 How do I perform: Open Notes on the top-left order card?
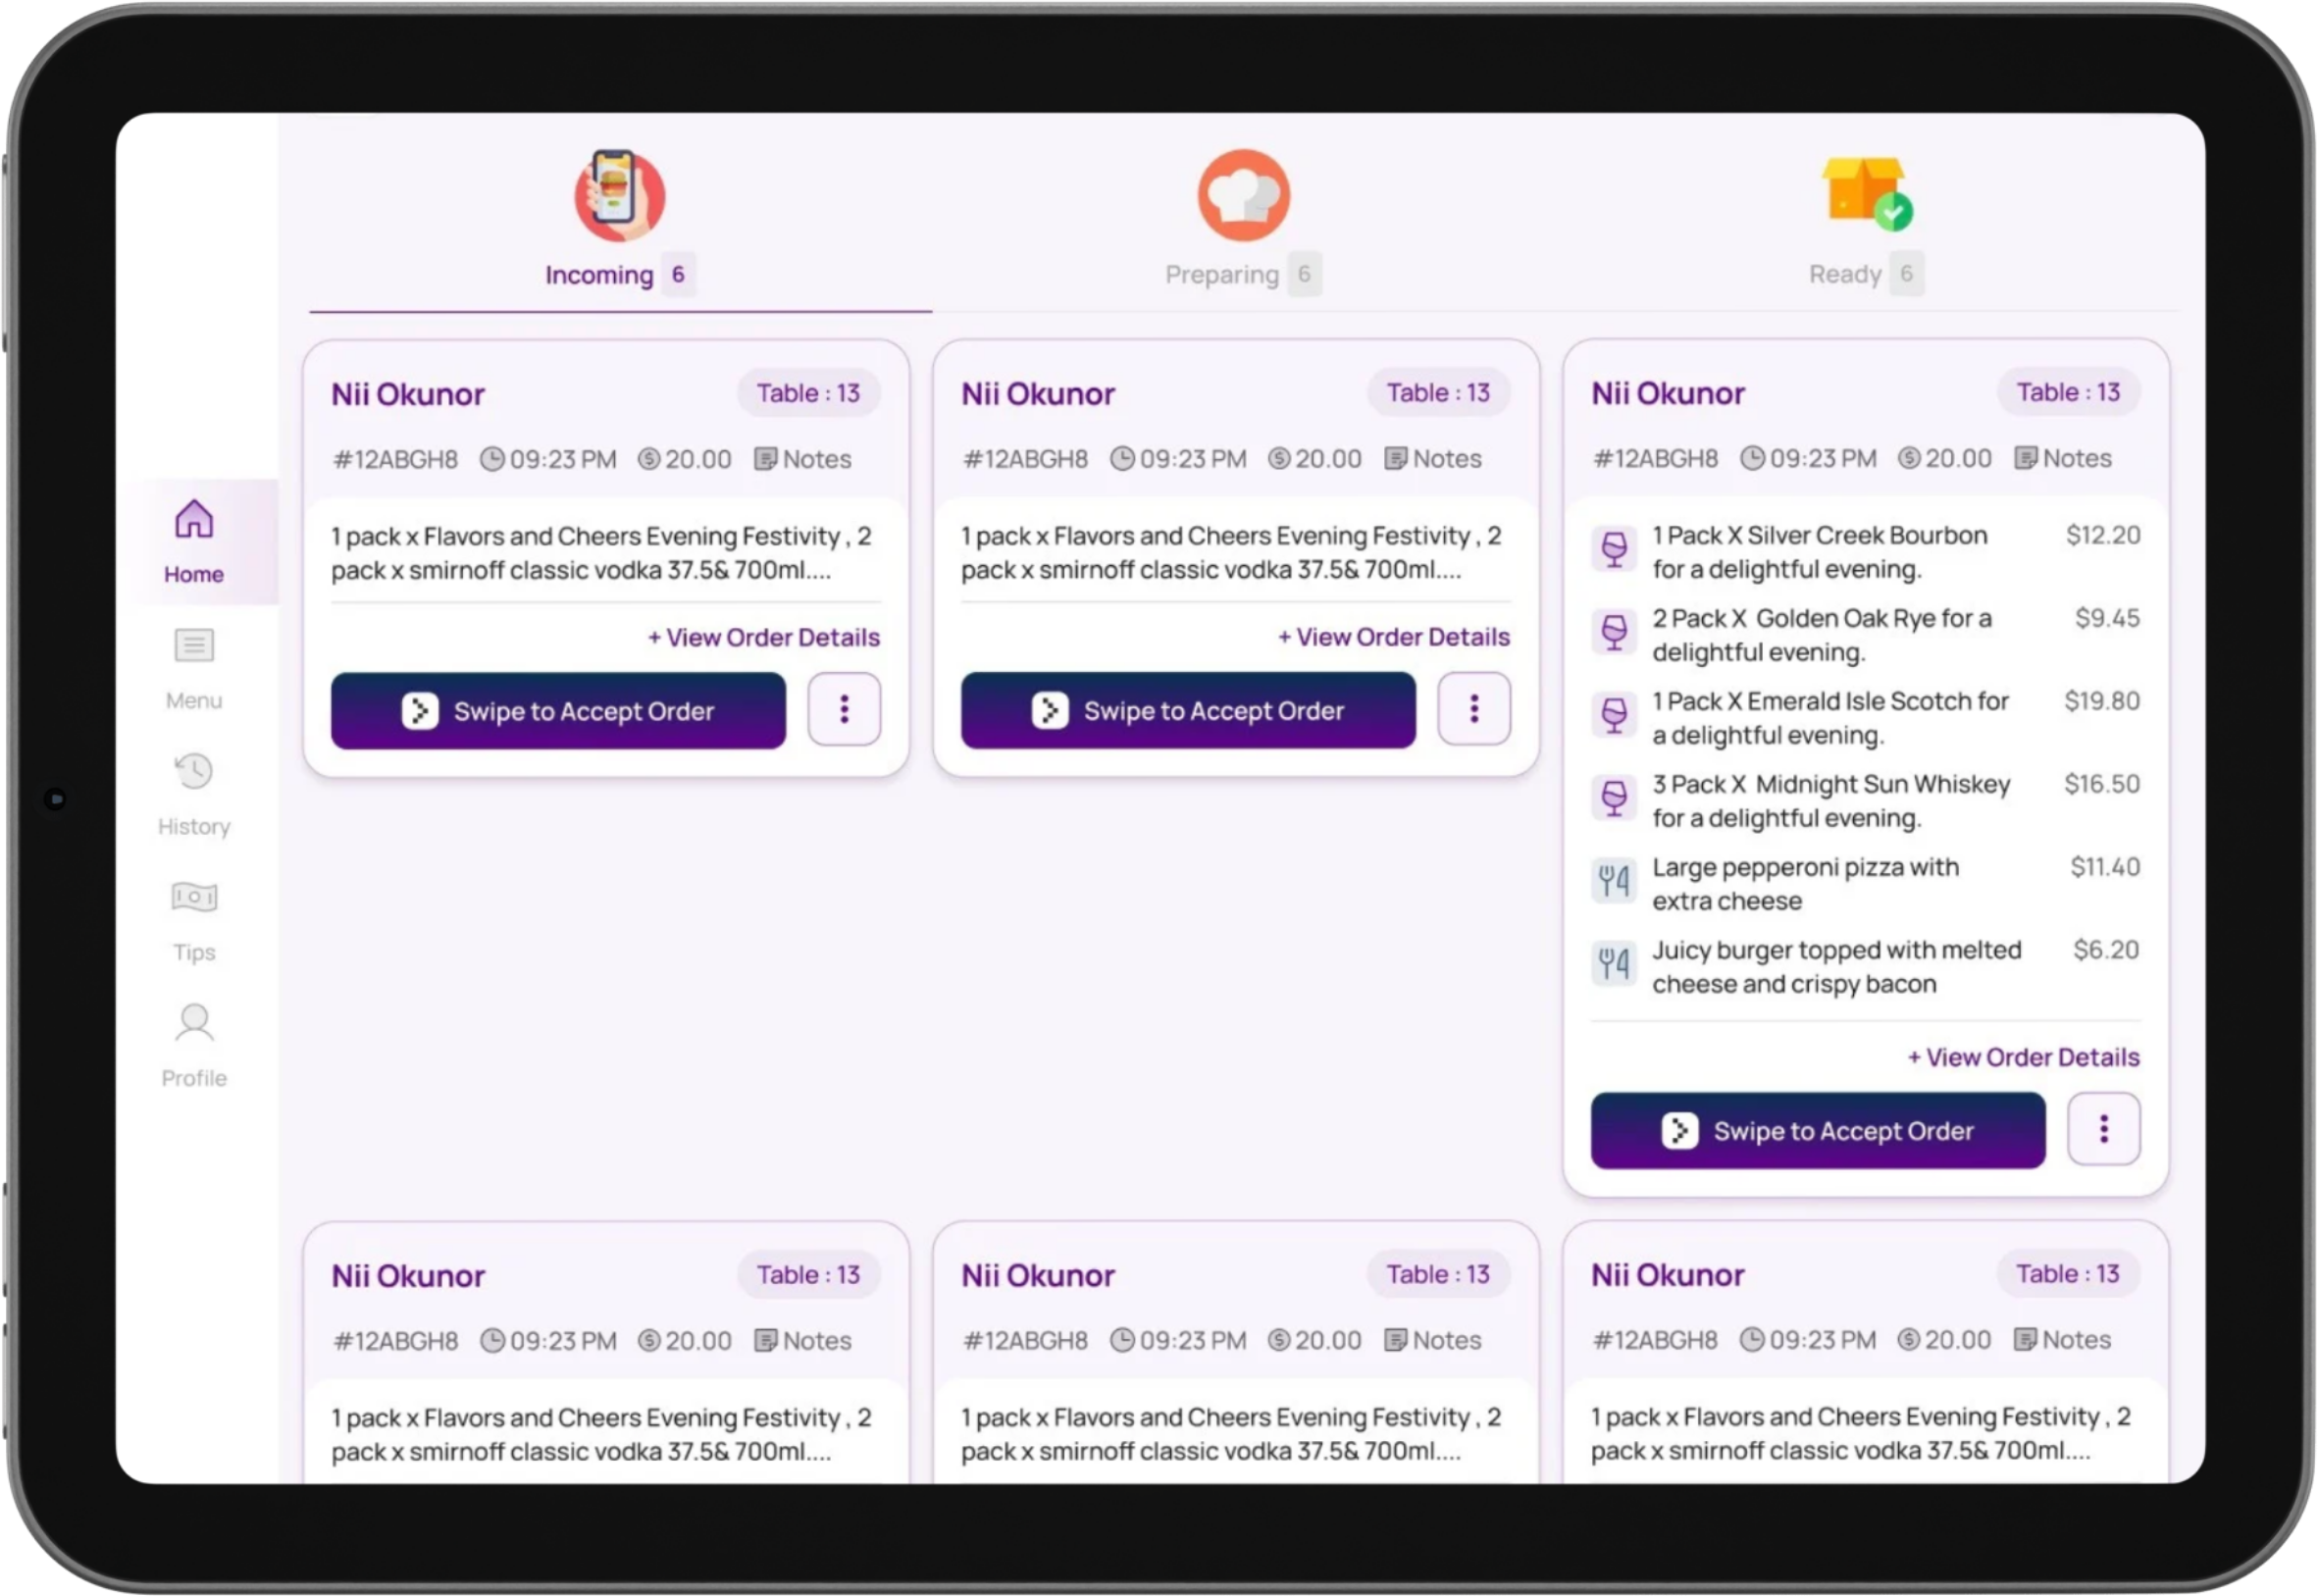[802, 460]
